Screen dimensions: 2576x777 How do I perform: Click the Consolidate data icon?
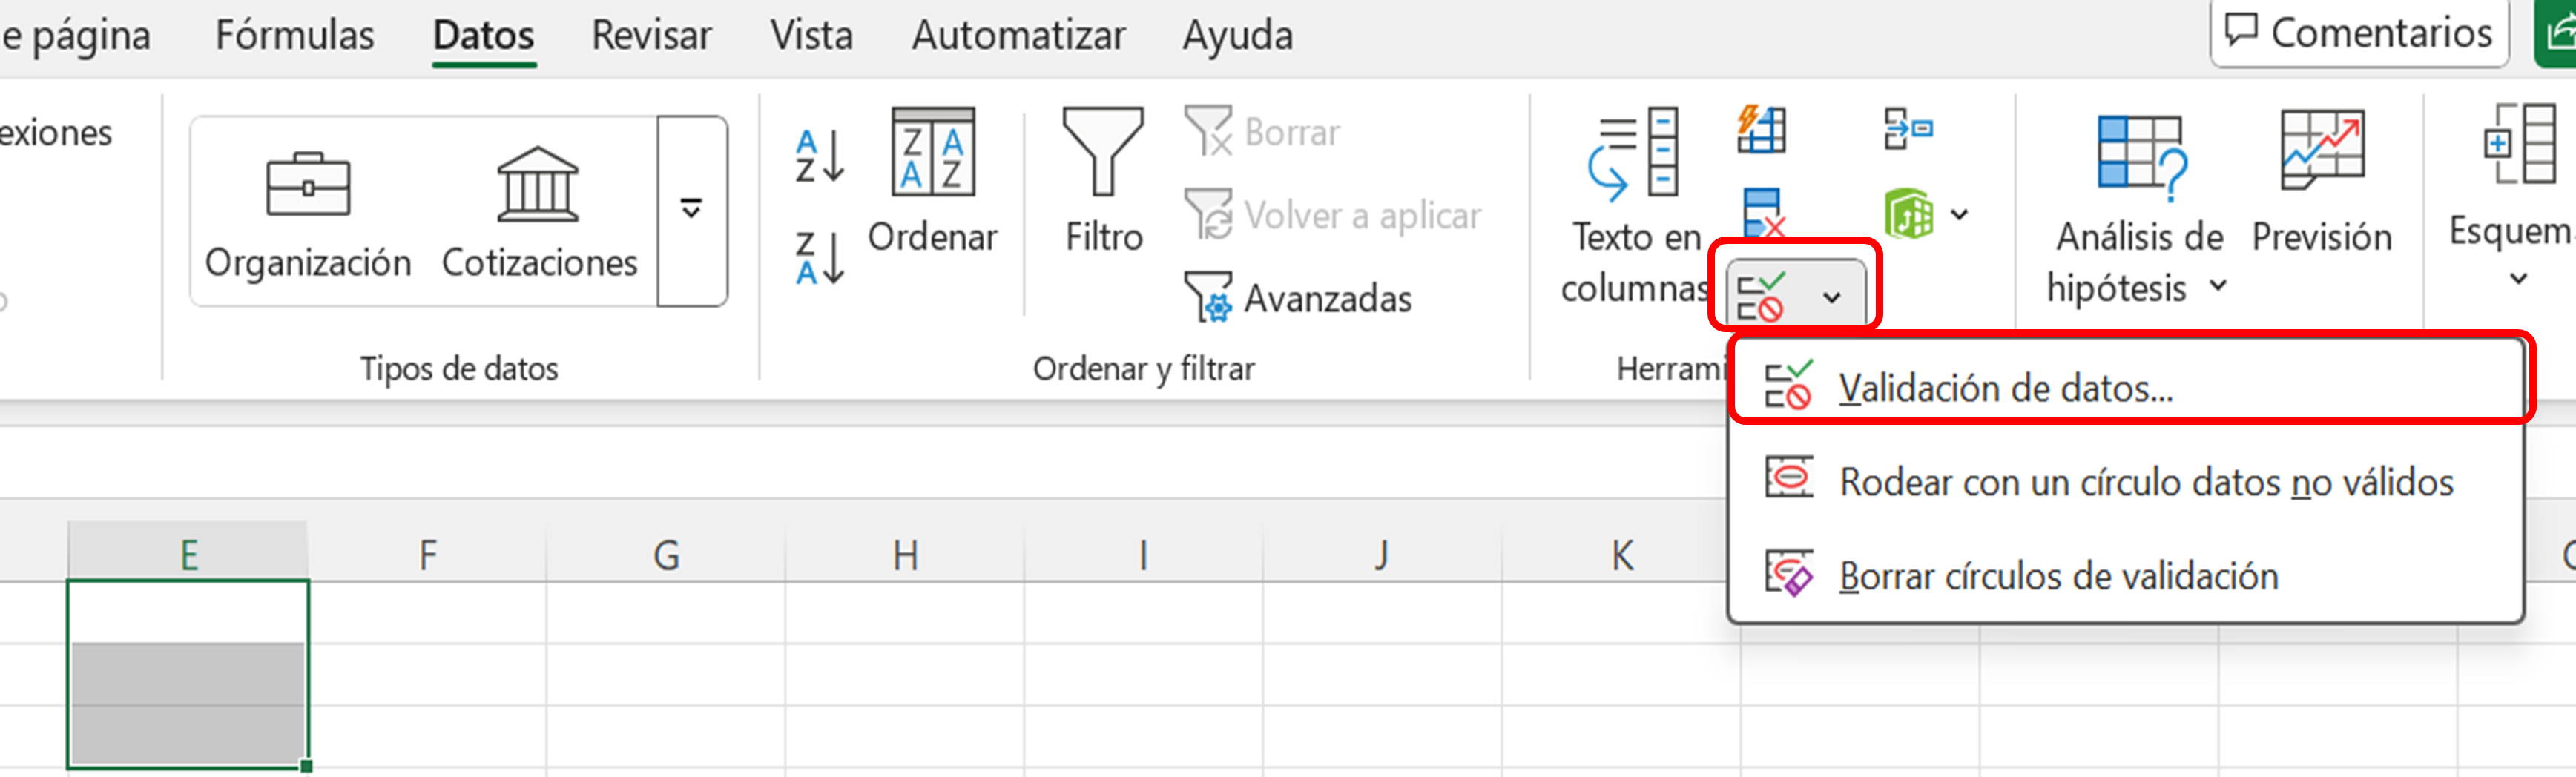click(1907, 130)
